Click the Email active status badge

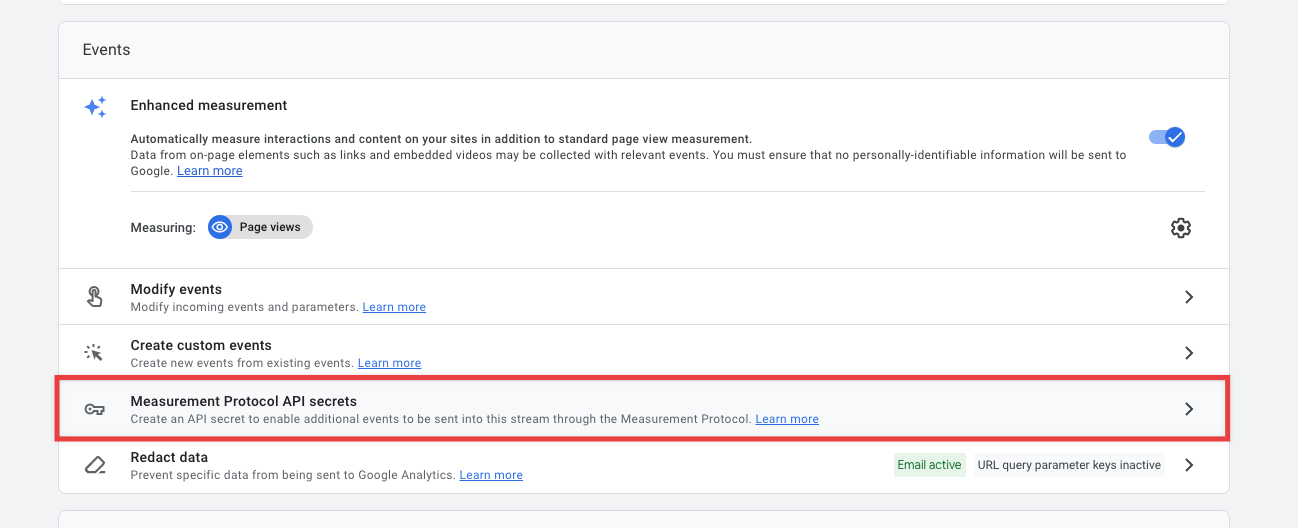click(x=929, y=465)
